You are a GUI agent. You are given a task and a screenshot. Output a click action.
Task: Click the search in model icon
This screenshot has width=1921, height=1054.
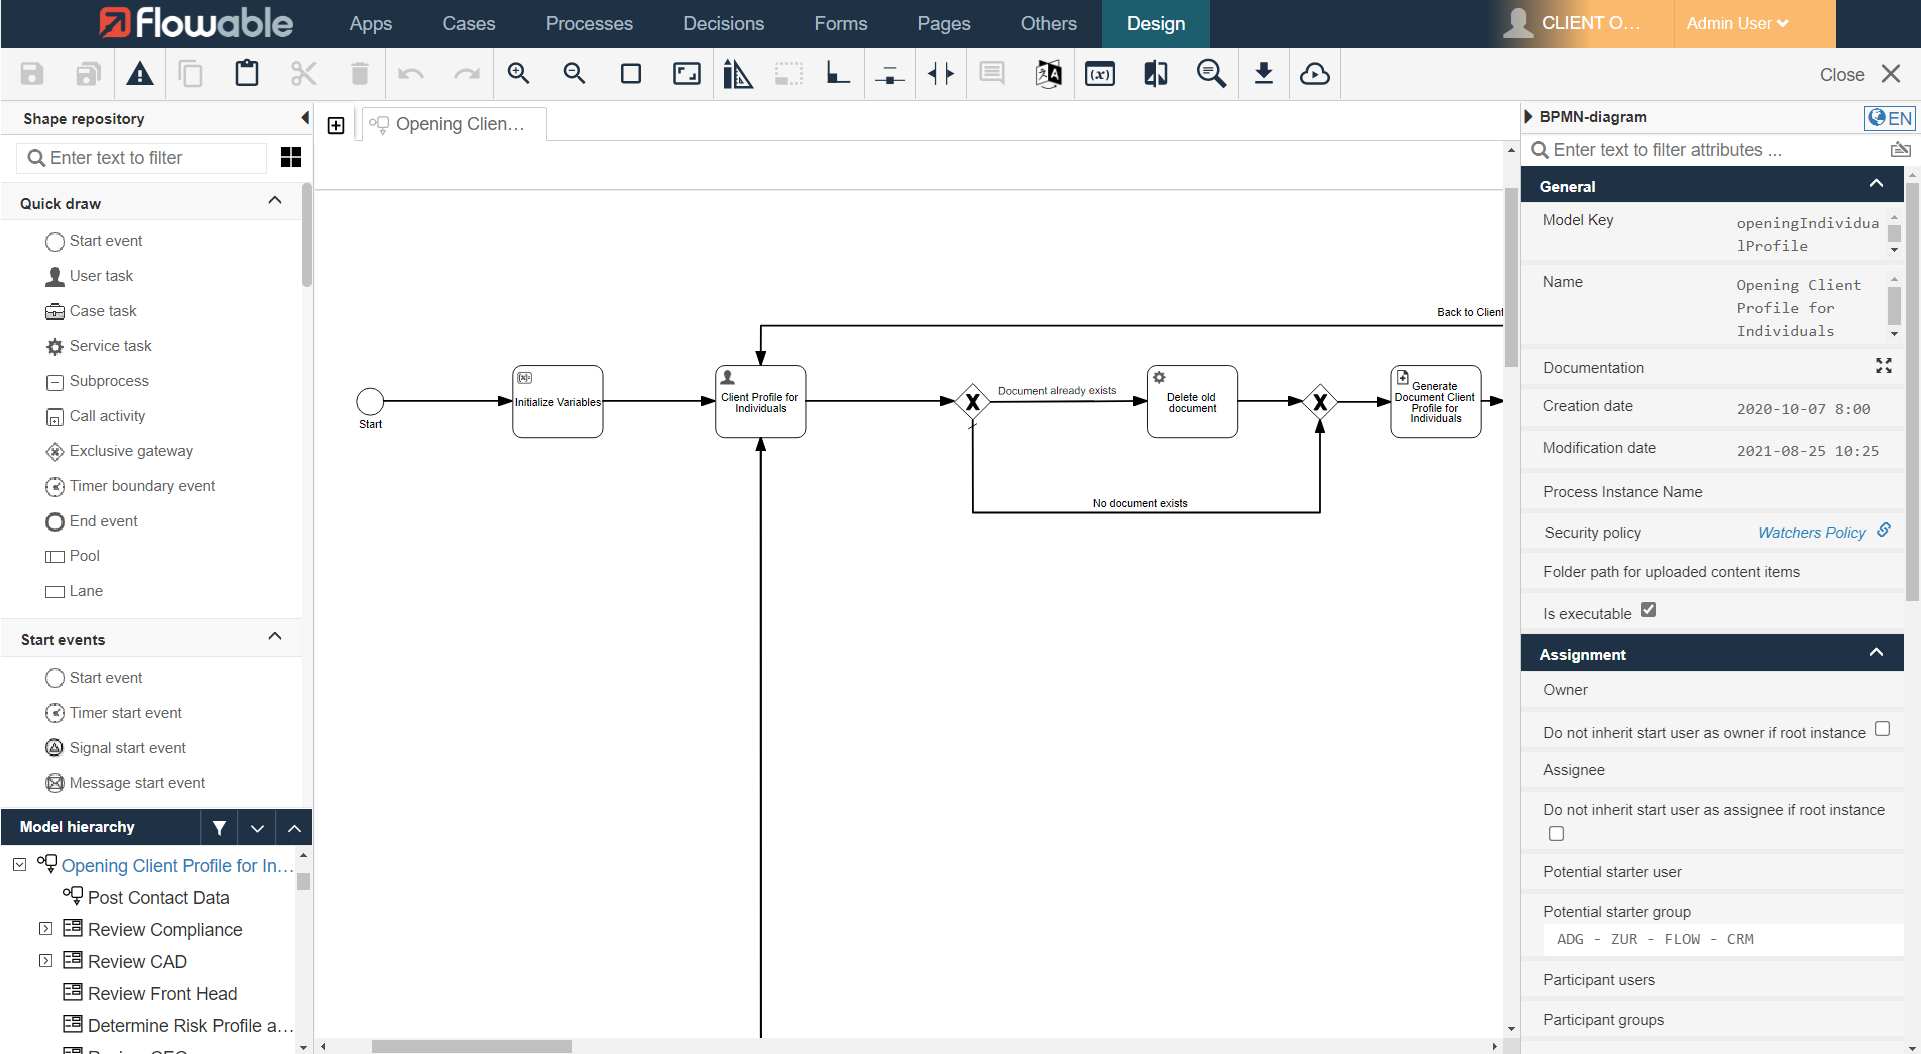coord(1211,73)
